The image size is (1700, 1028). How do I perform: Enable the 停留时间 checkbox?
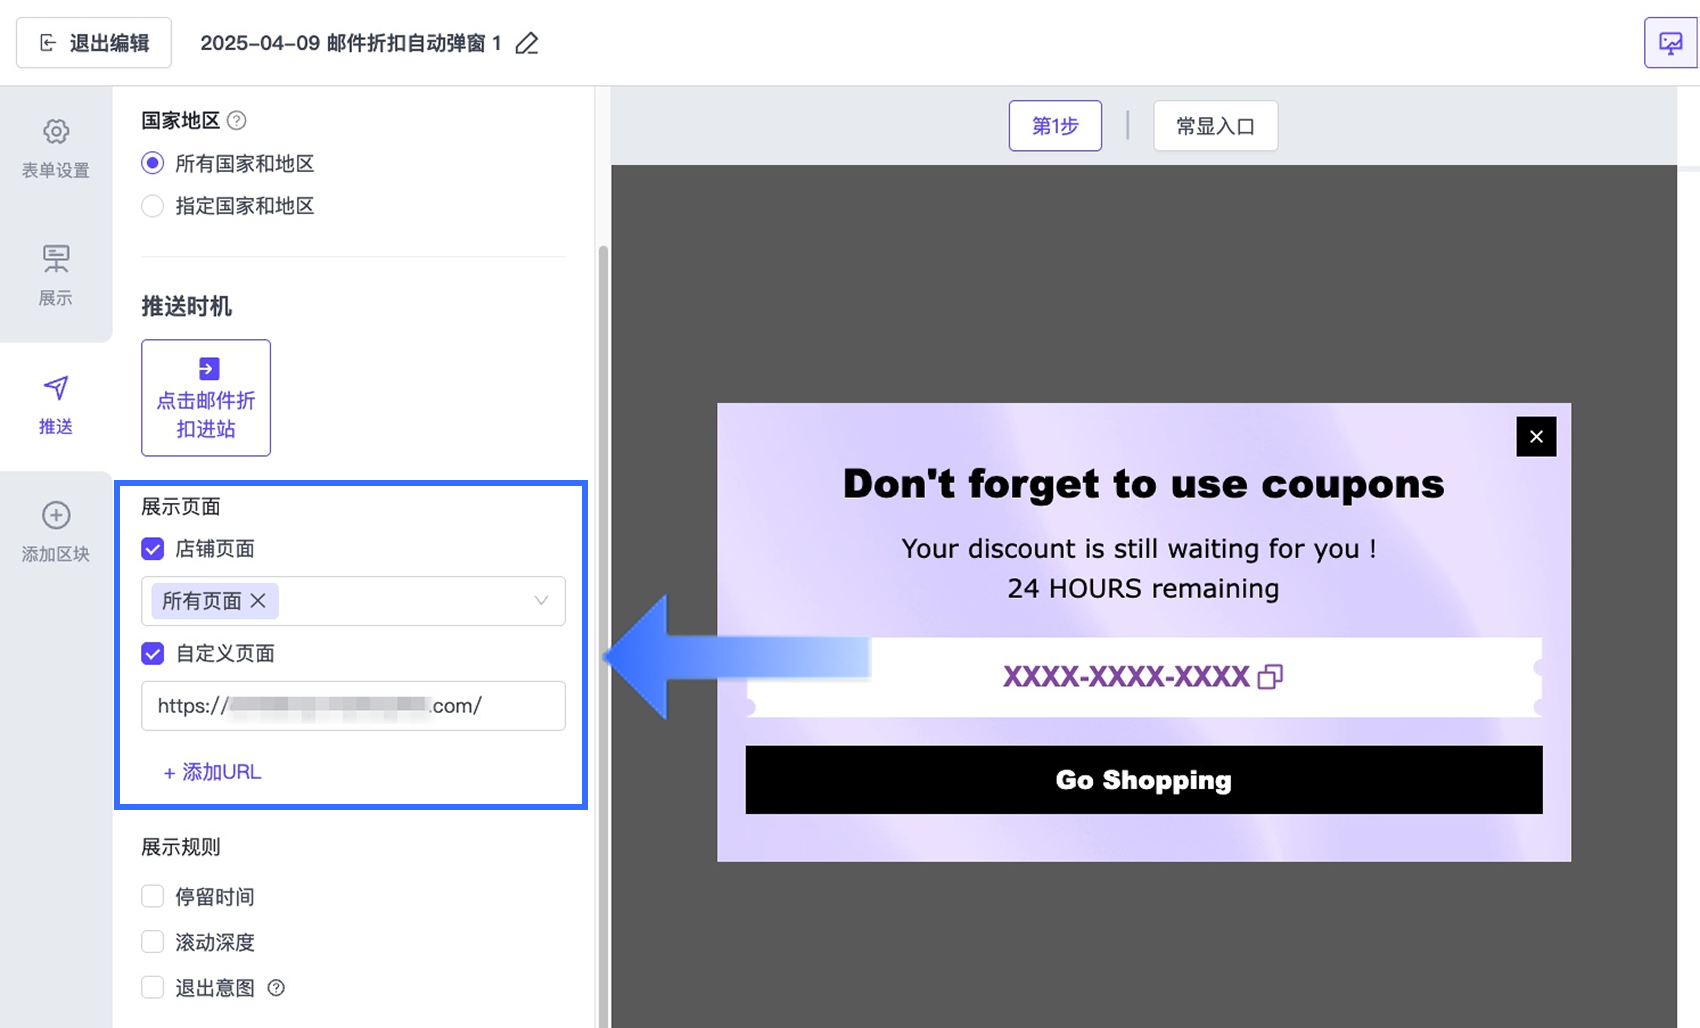[x=152, y=896]
